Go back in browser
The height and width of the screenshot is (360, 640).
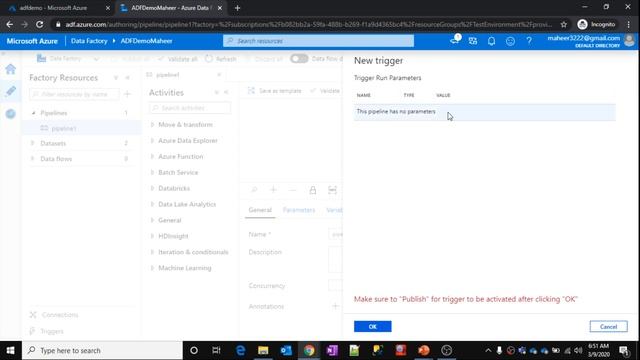click(x=9, y=24)
